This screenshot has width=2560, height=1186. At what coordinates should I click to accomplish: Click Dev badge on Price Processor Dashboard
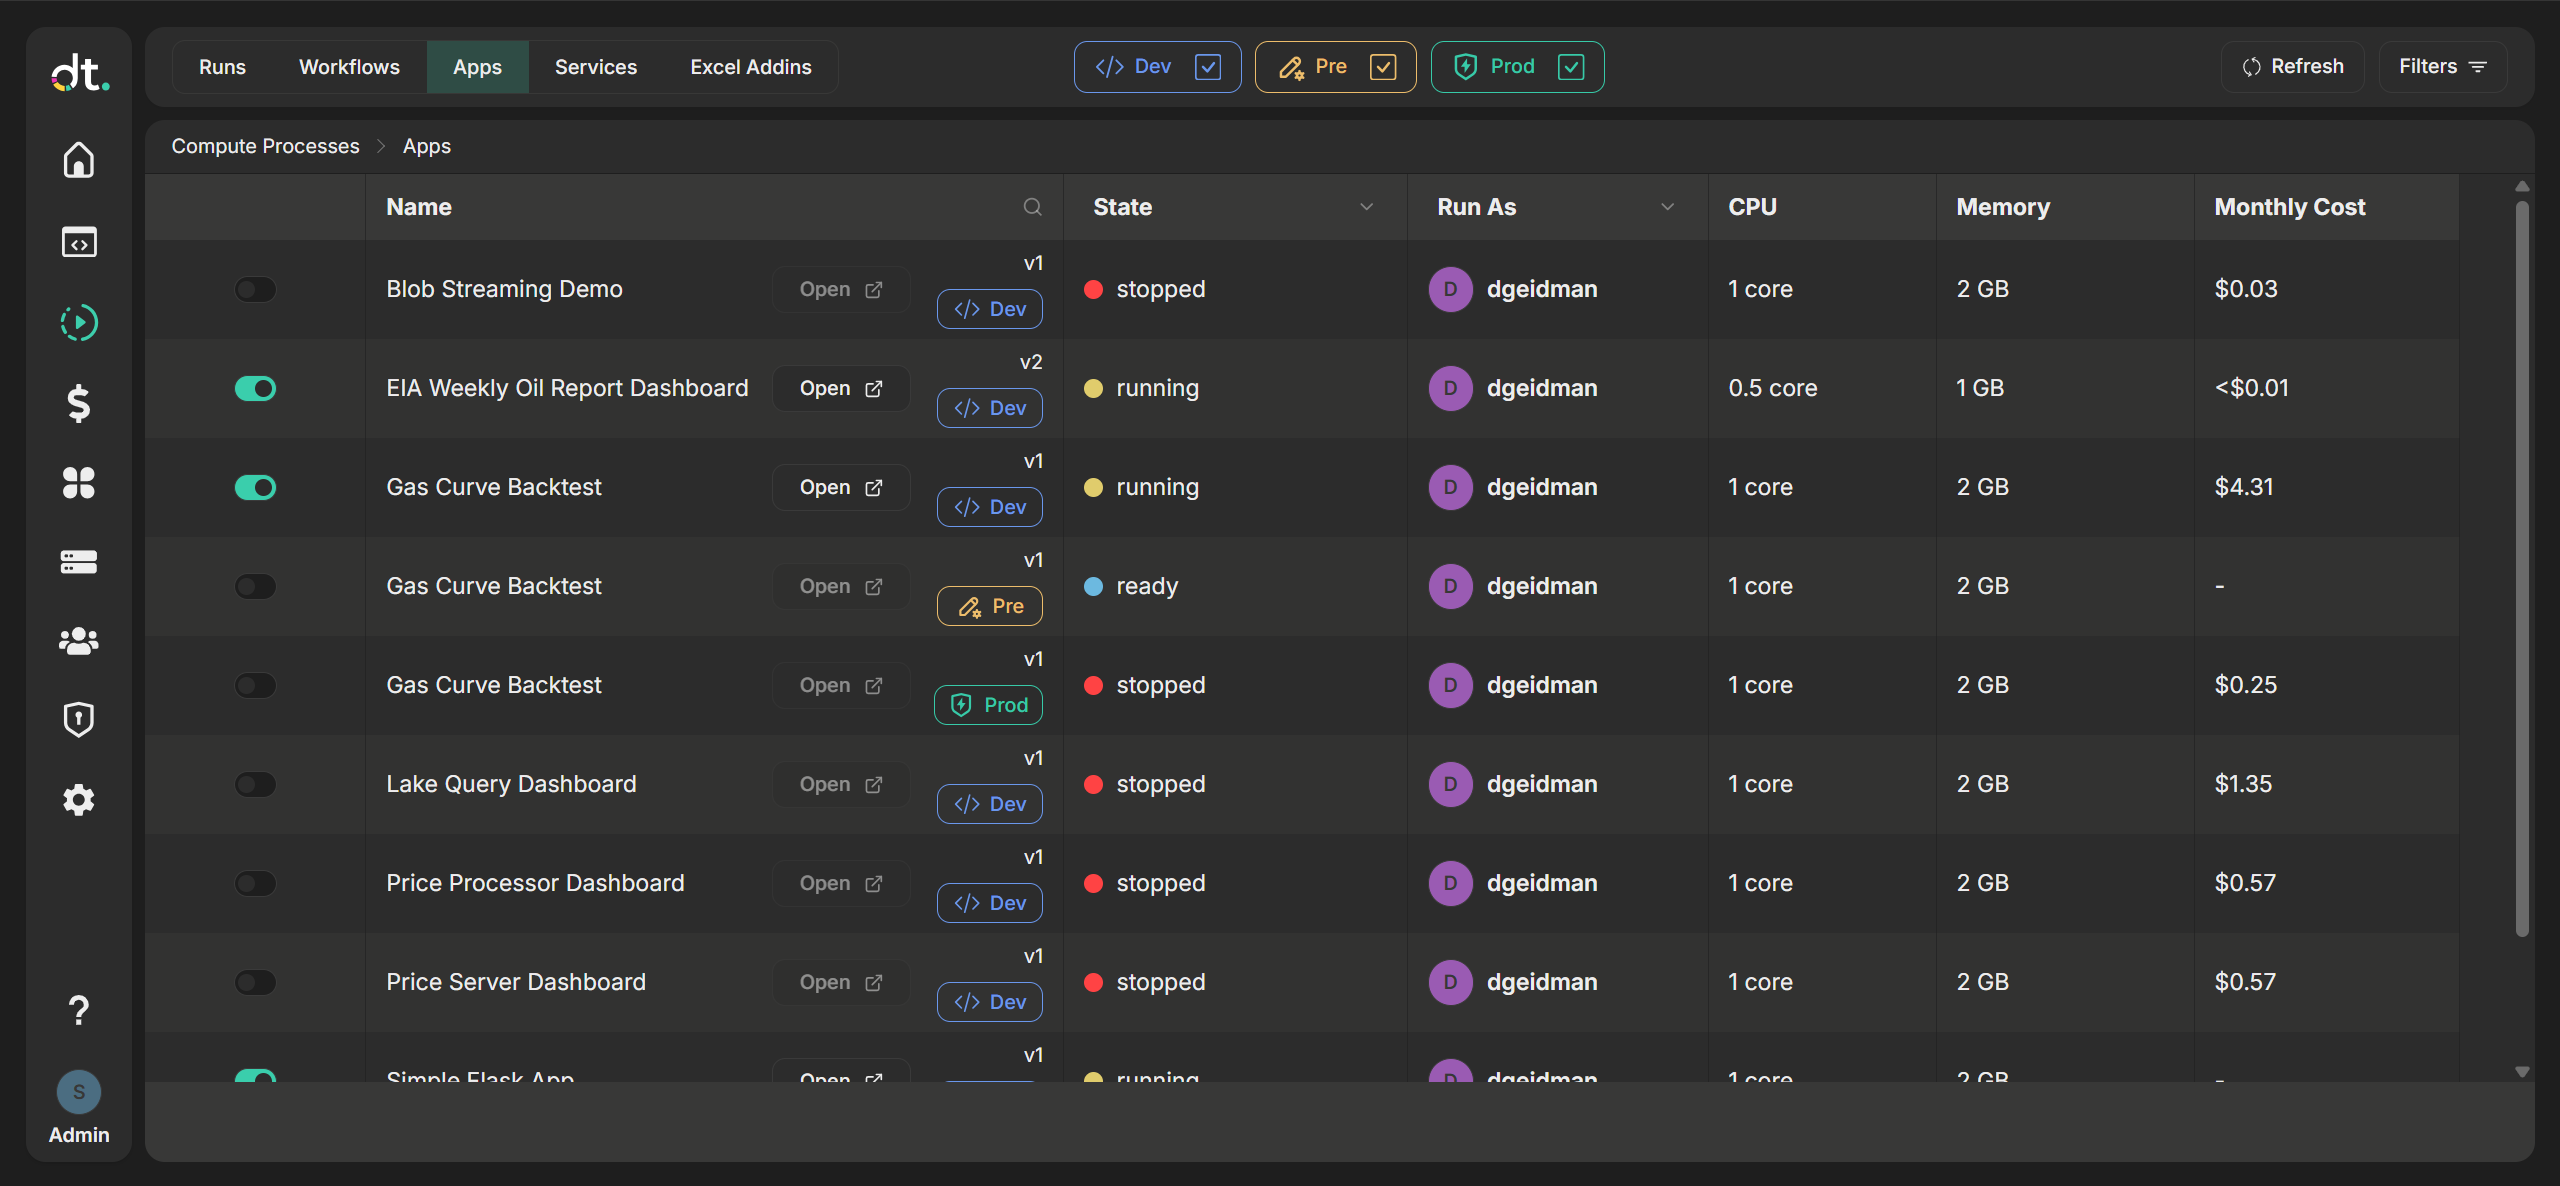click(x=989, y=903)
